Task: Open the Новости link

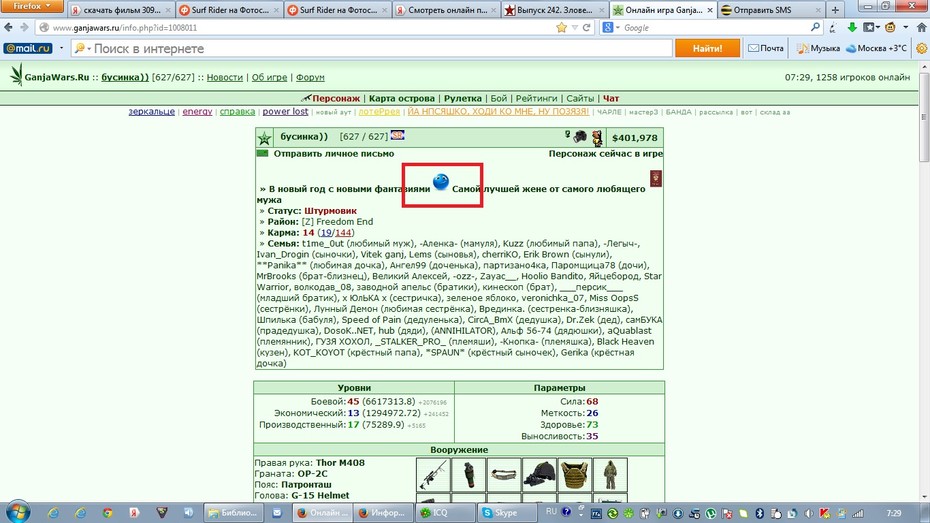Action: pyautogui.click(x=225, y=77)
